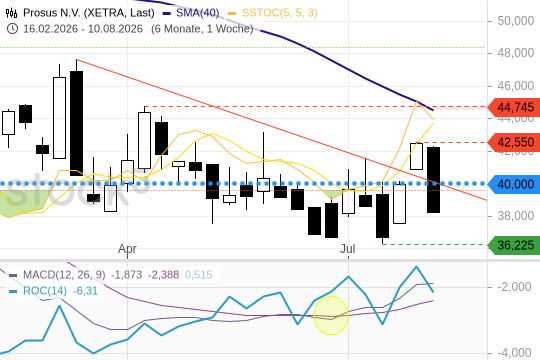Select the red 44,745 price tag

(x=514, y=107)
